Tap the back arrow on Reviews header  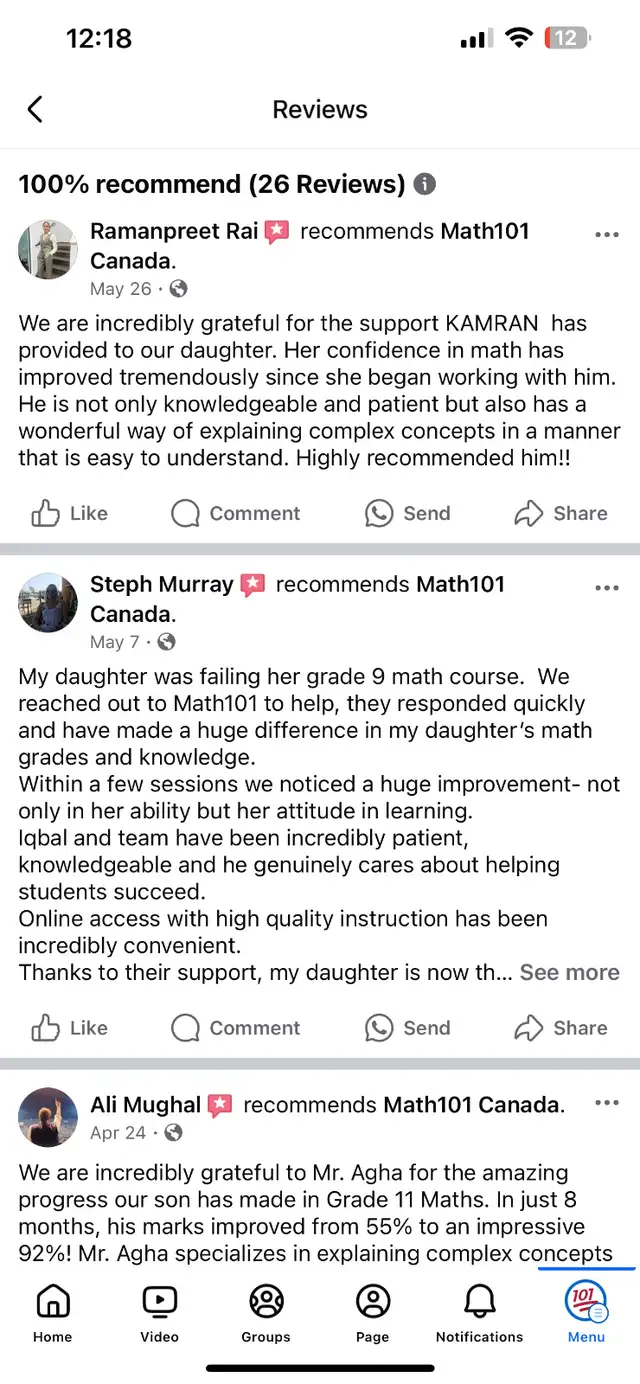pos(35,109)
